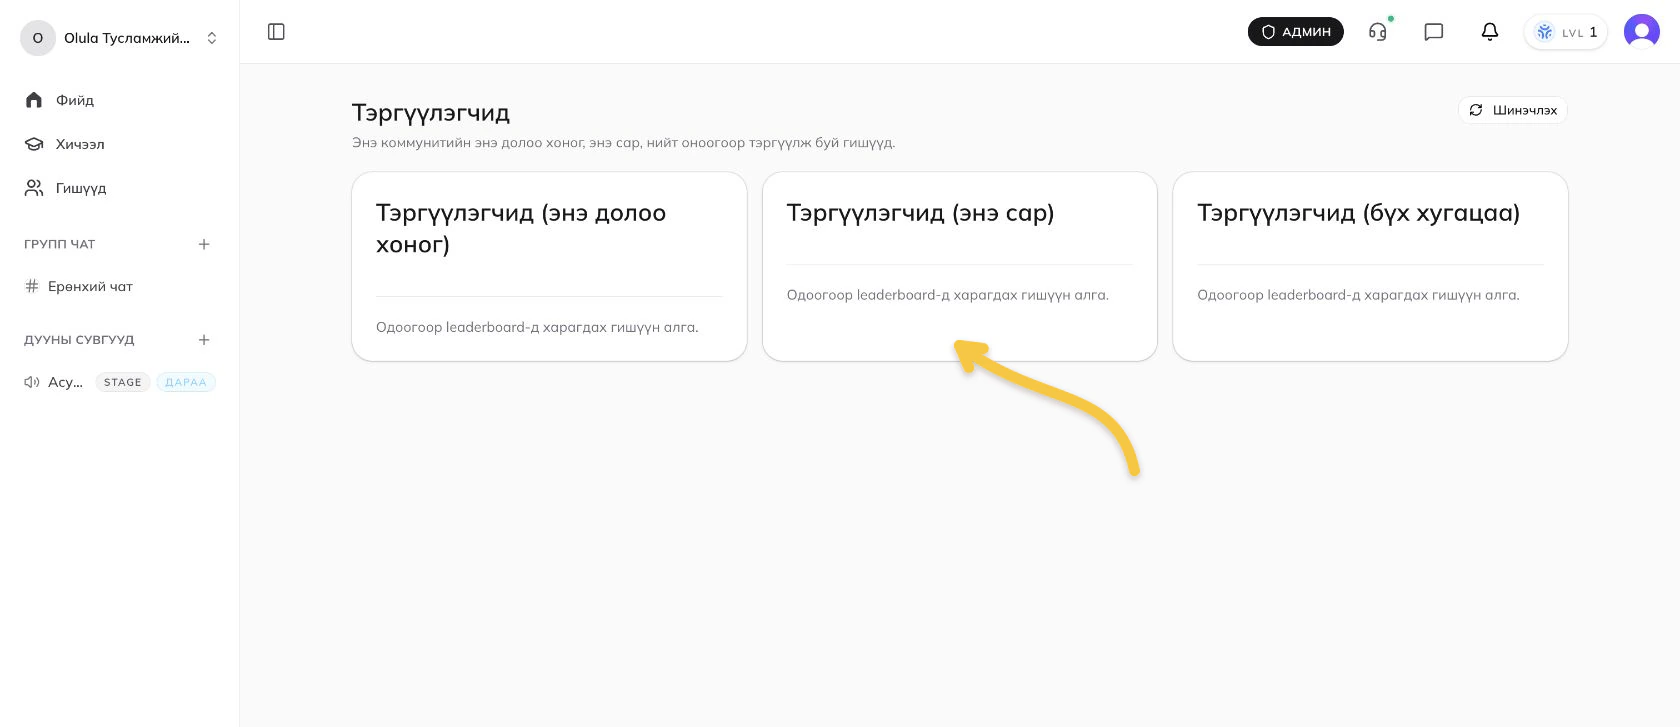The height and width of the screenshot is (727, 1680).
Task: Click the Шинэчлэх refresh button
Action: (1513, 110)
